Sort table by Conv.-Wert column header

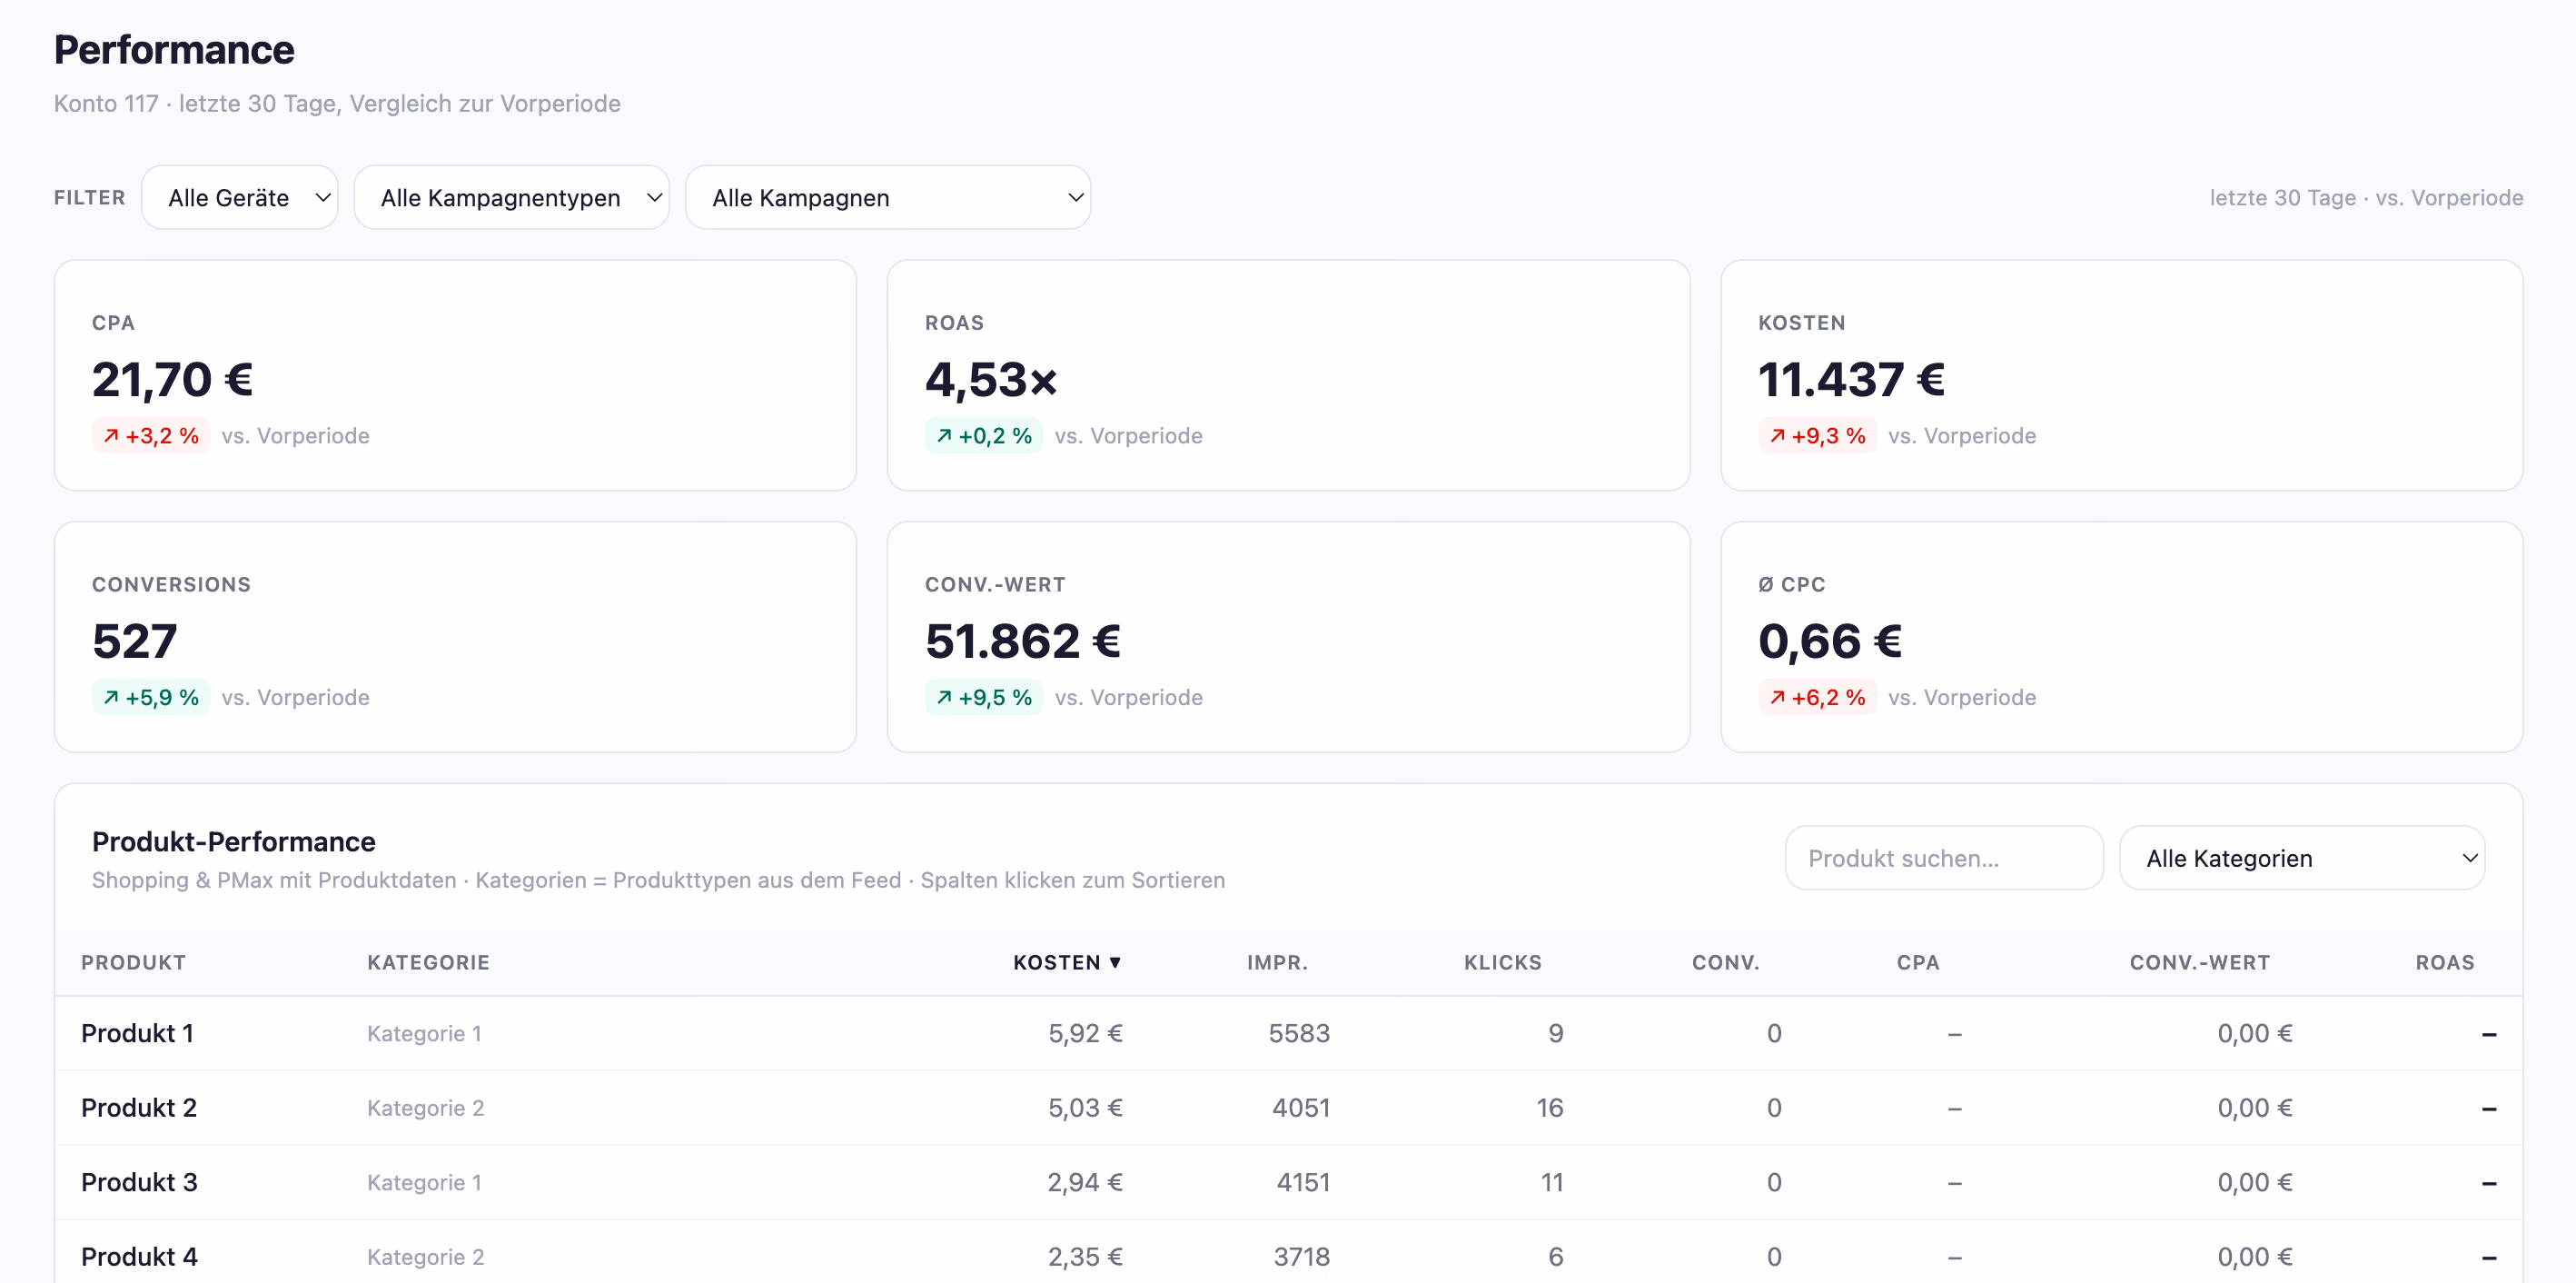pyautogui.click(x=2199, y=961)
